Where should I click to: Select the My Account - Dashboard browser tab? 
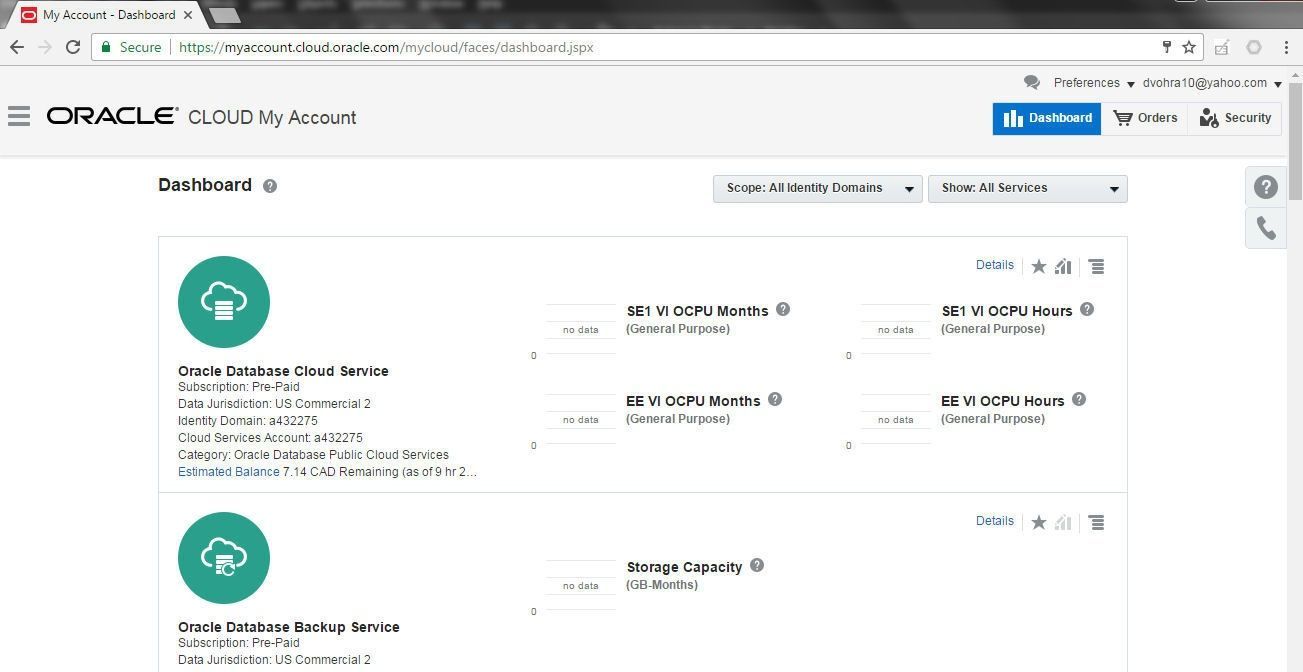point(108,15)
